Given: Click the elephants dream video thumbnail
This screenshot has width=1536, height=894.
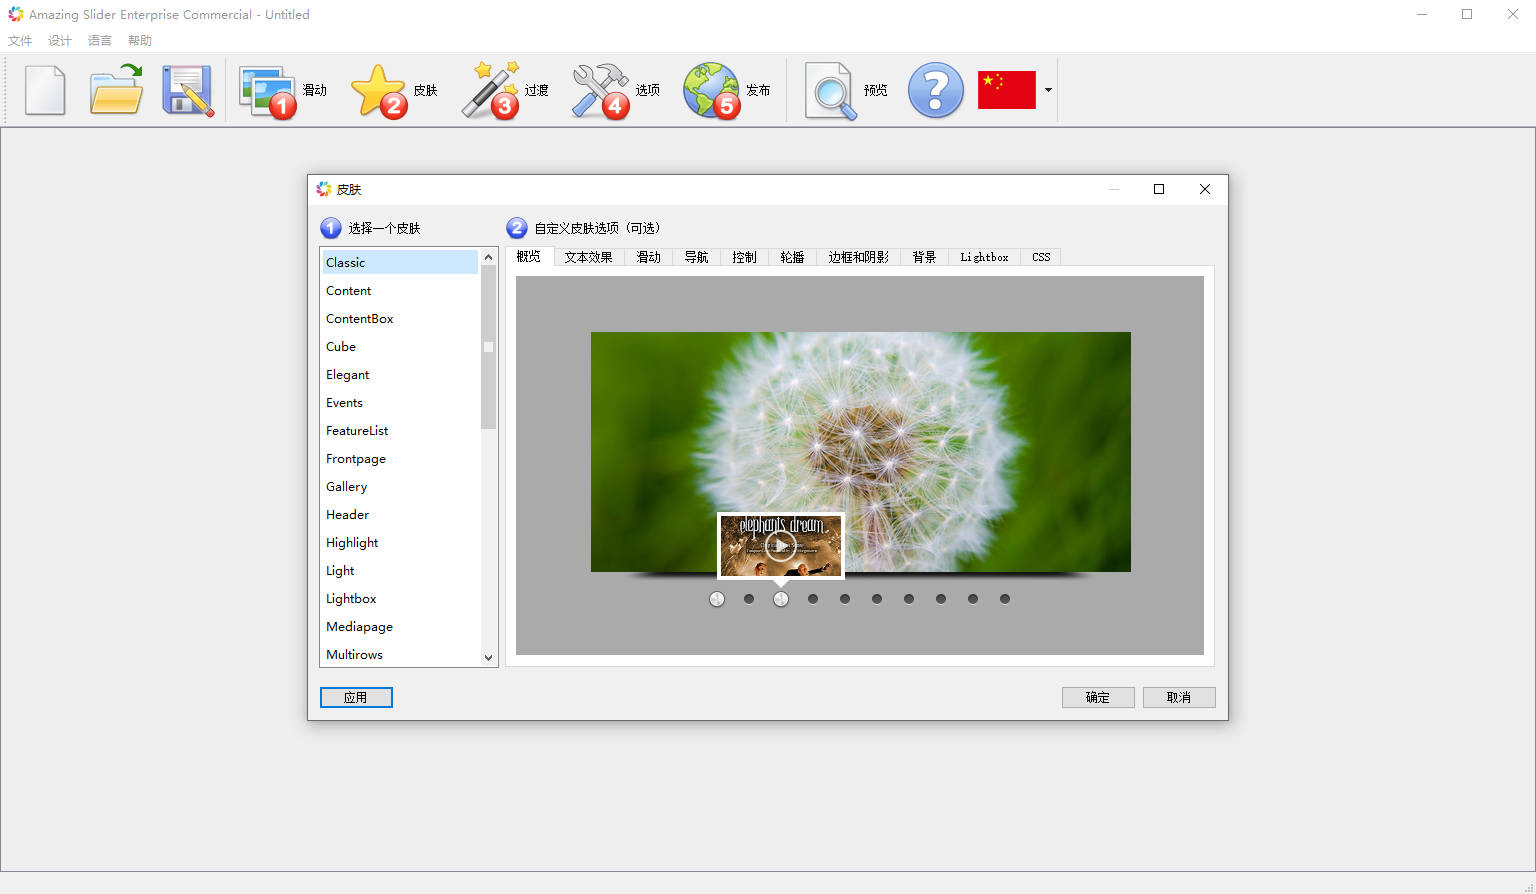Looking at the screenshot, I should 781,546.
